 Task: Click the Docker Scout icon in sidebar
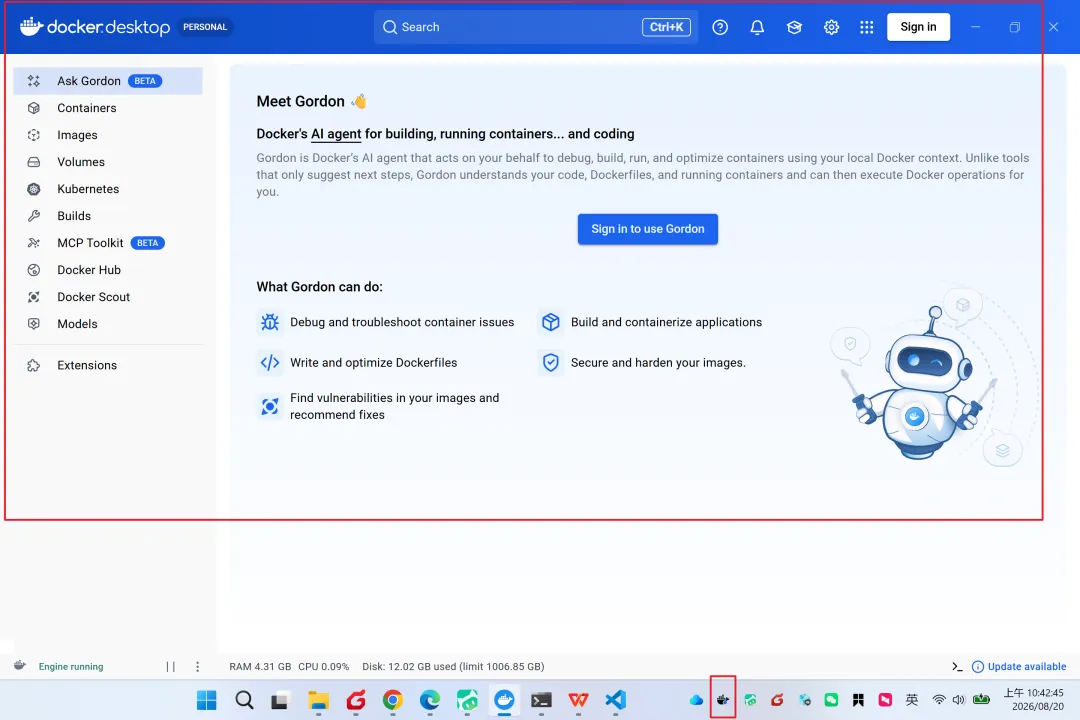tap(34, 297)
